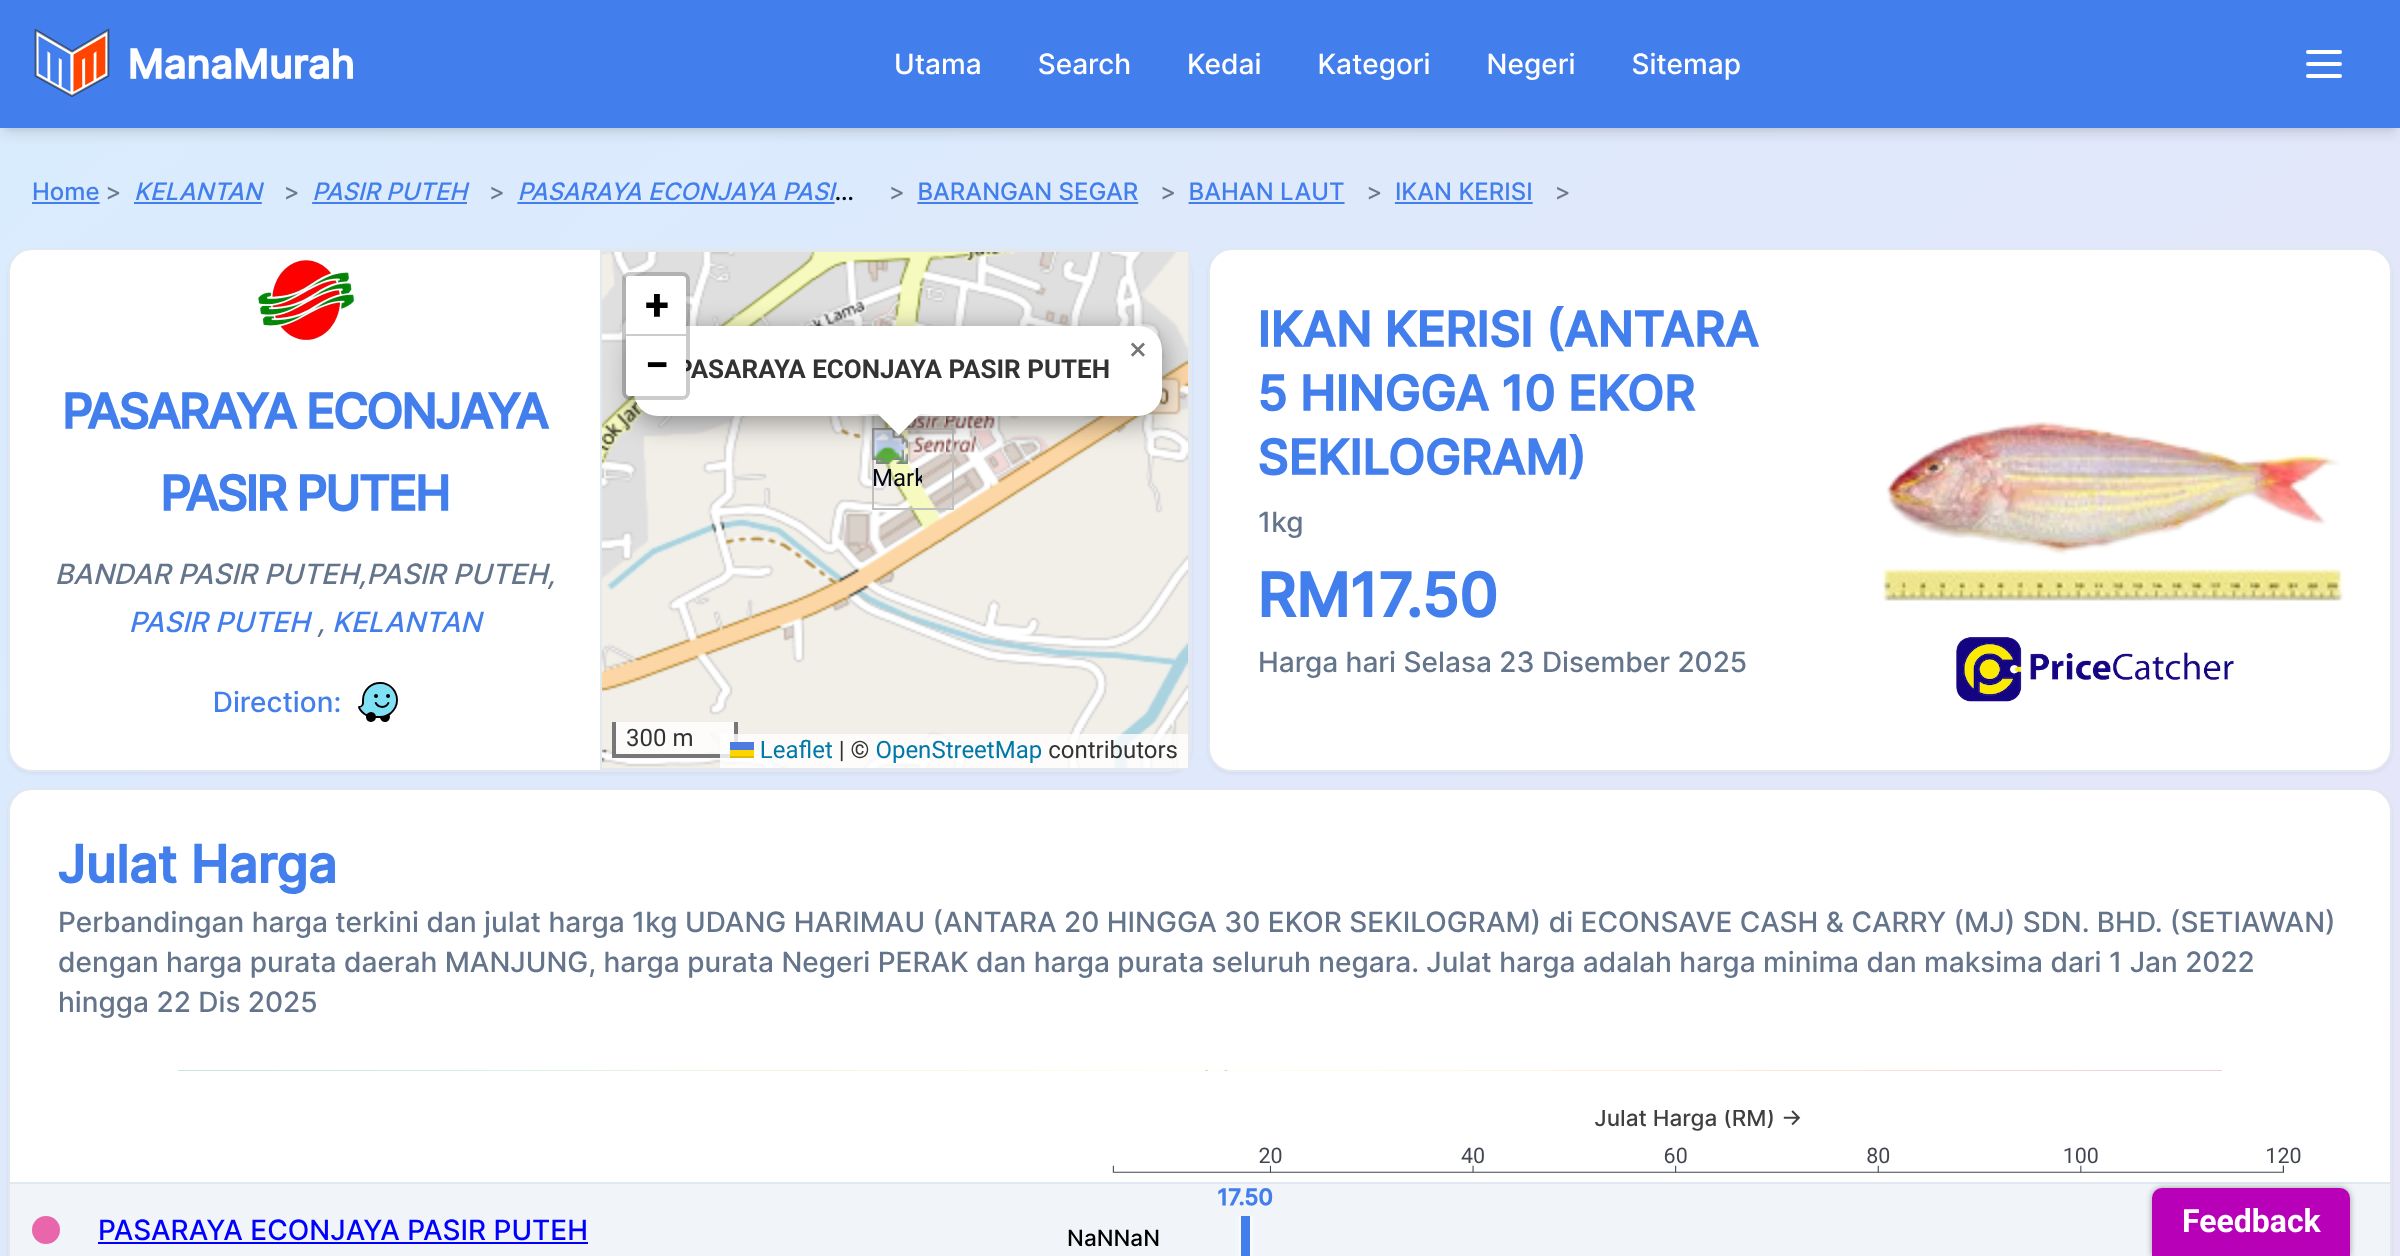The height and width of the screenshot is (1256, 2400).
Task: Open the Leaflet attribution link
Action: pyautogui.click(x=795, y=750)
